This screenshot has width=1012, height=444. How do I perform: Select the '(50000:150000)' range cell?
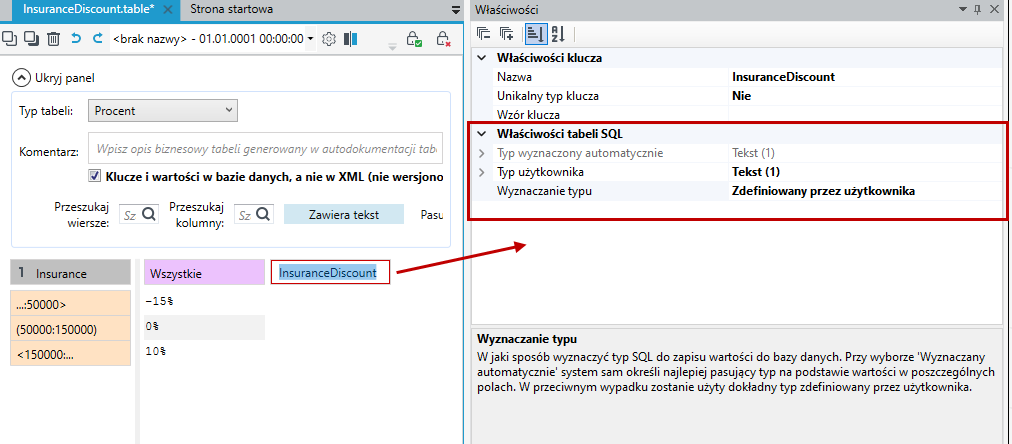click(x=70, y=328)
